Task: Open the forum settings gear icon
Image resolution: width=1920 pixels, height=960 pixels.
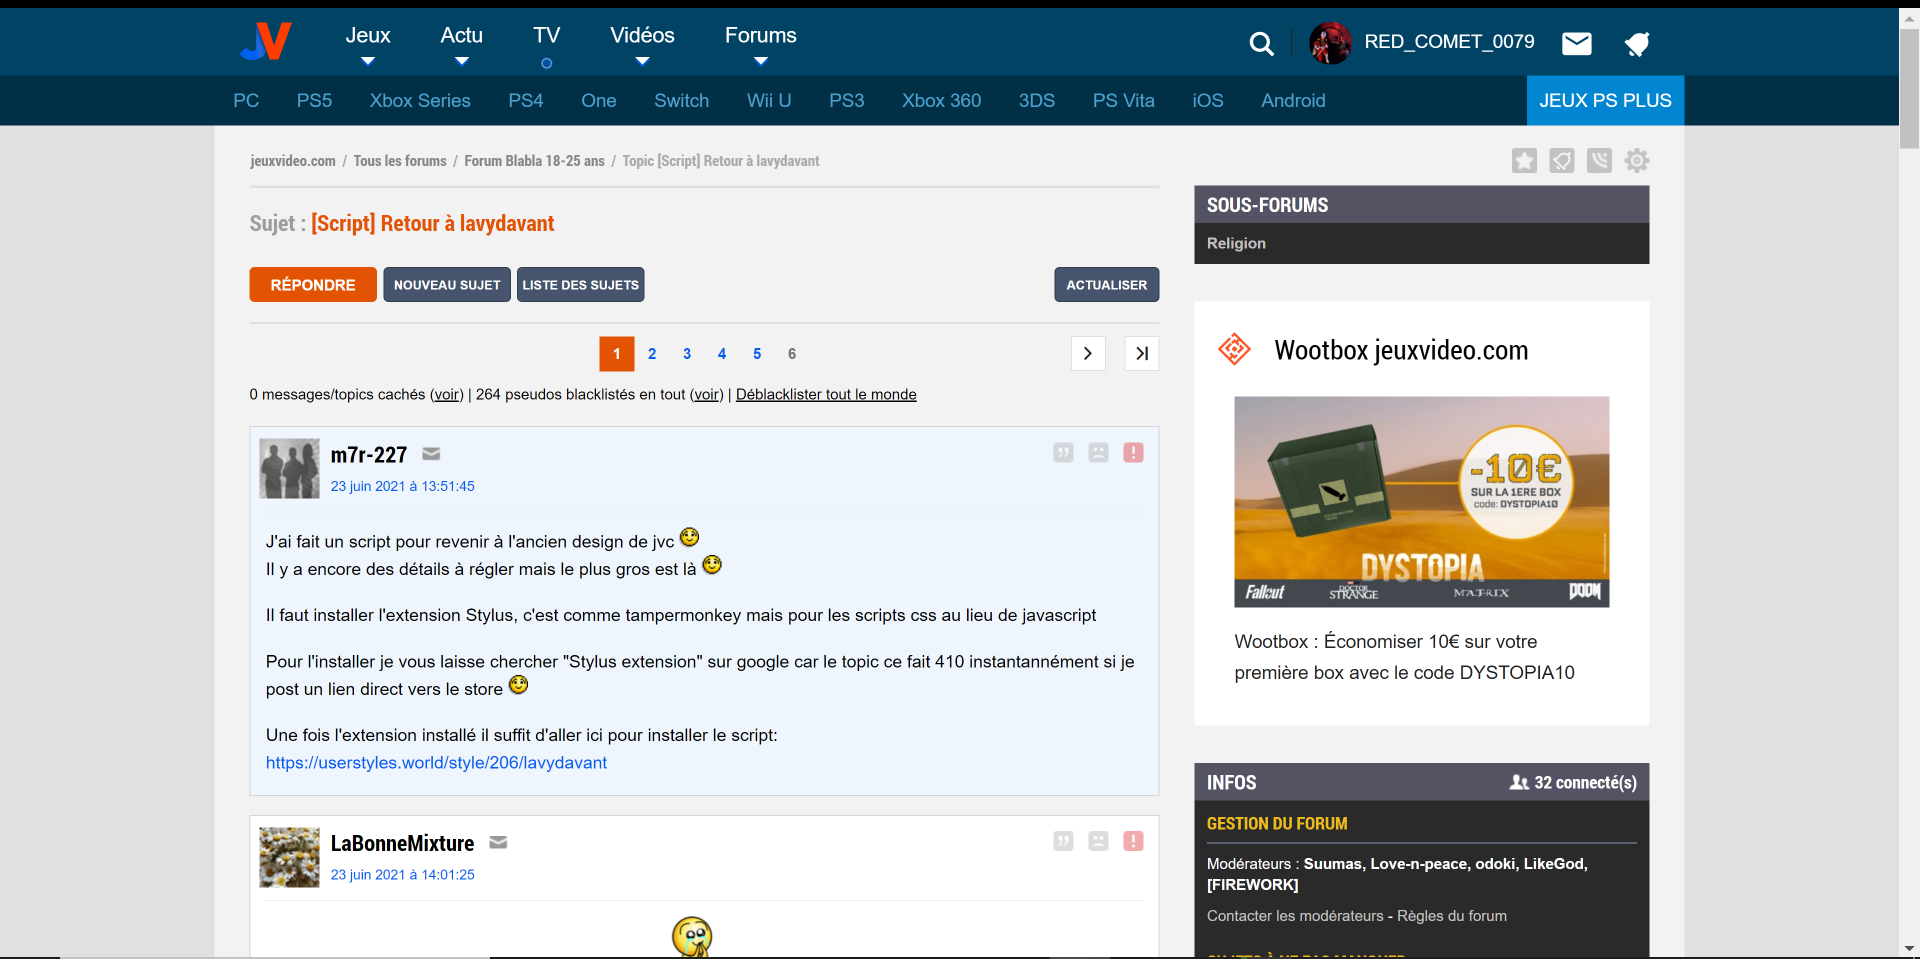Action: tap(1637, 160)
